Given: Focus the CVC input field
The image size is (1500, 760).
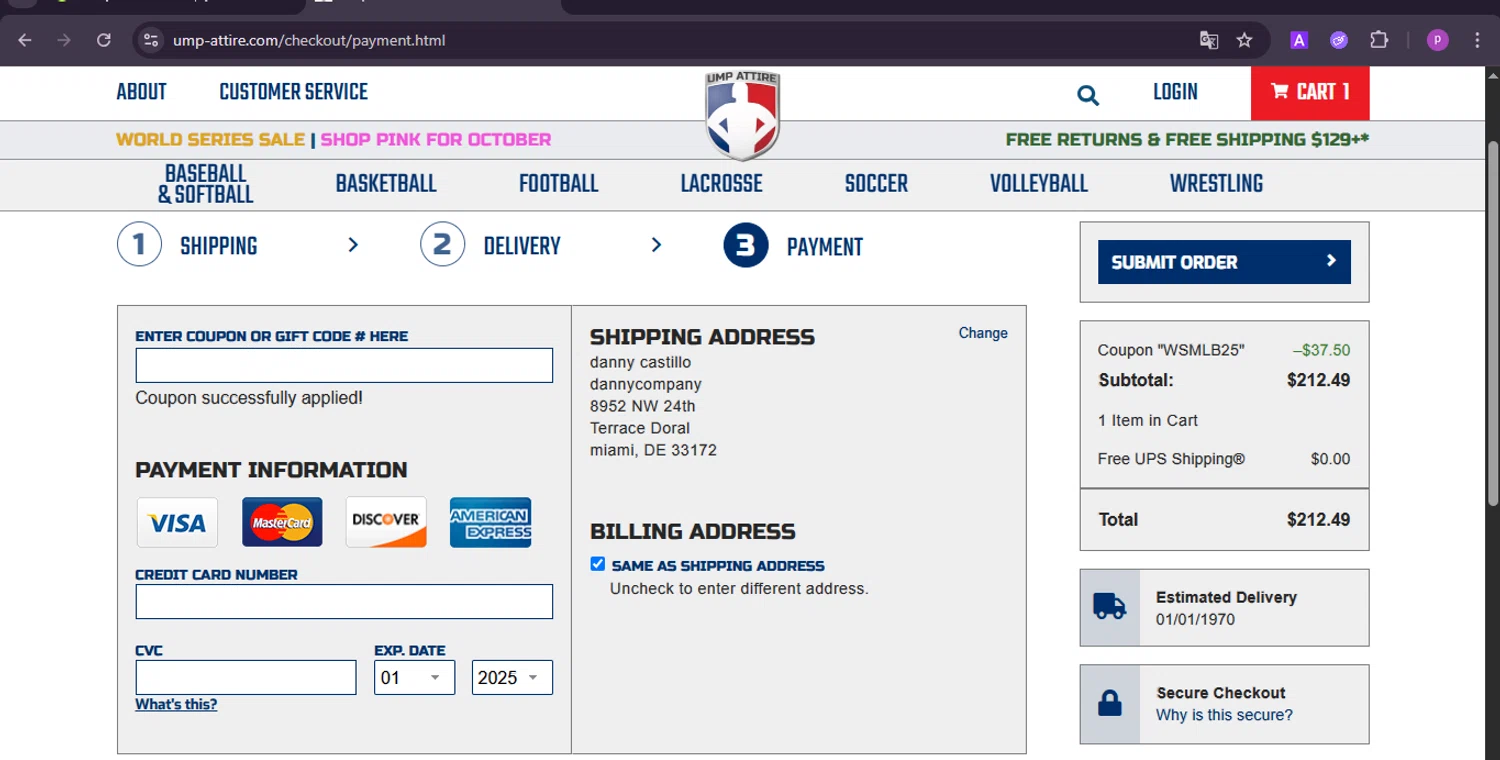Looking at the screenshot, I should (246, 677).
